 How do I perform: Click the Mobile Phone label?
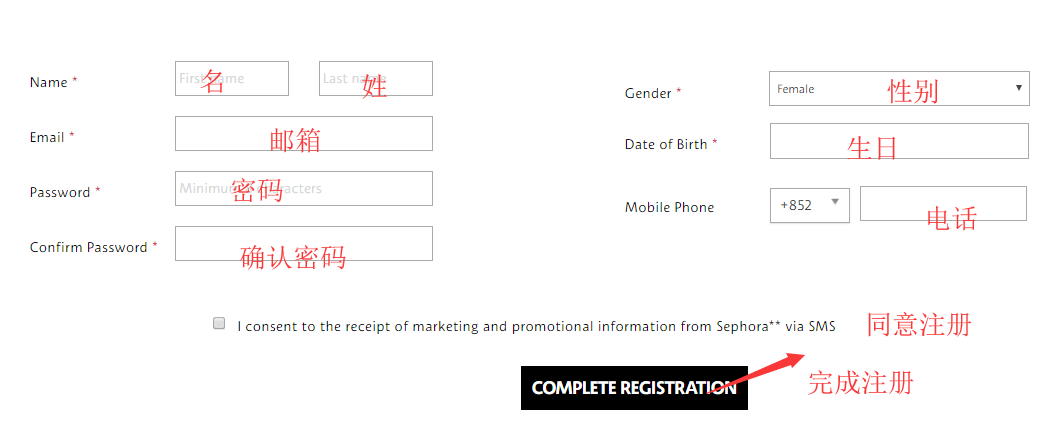point(669,208)
